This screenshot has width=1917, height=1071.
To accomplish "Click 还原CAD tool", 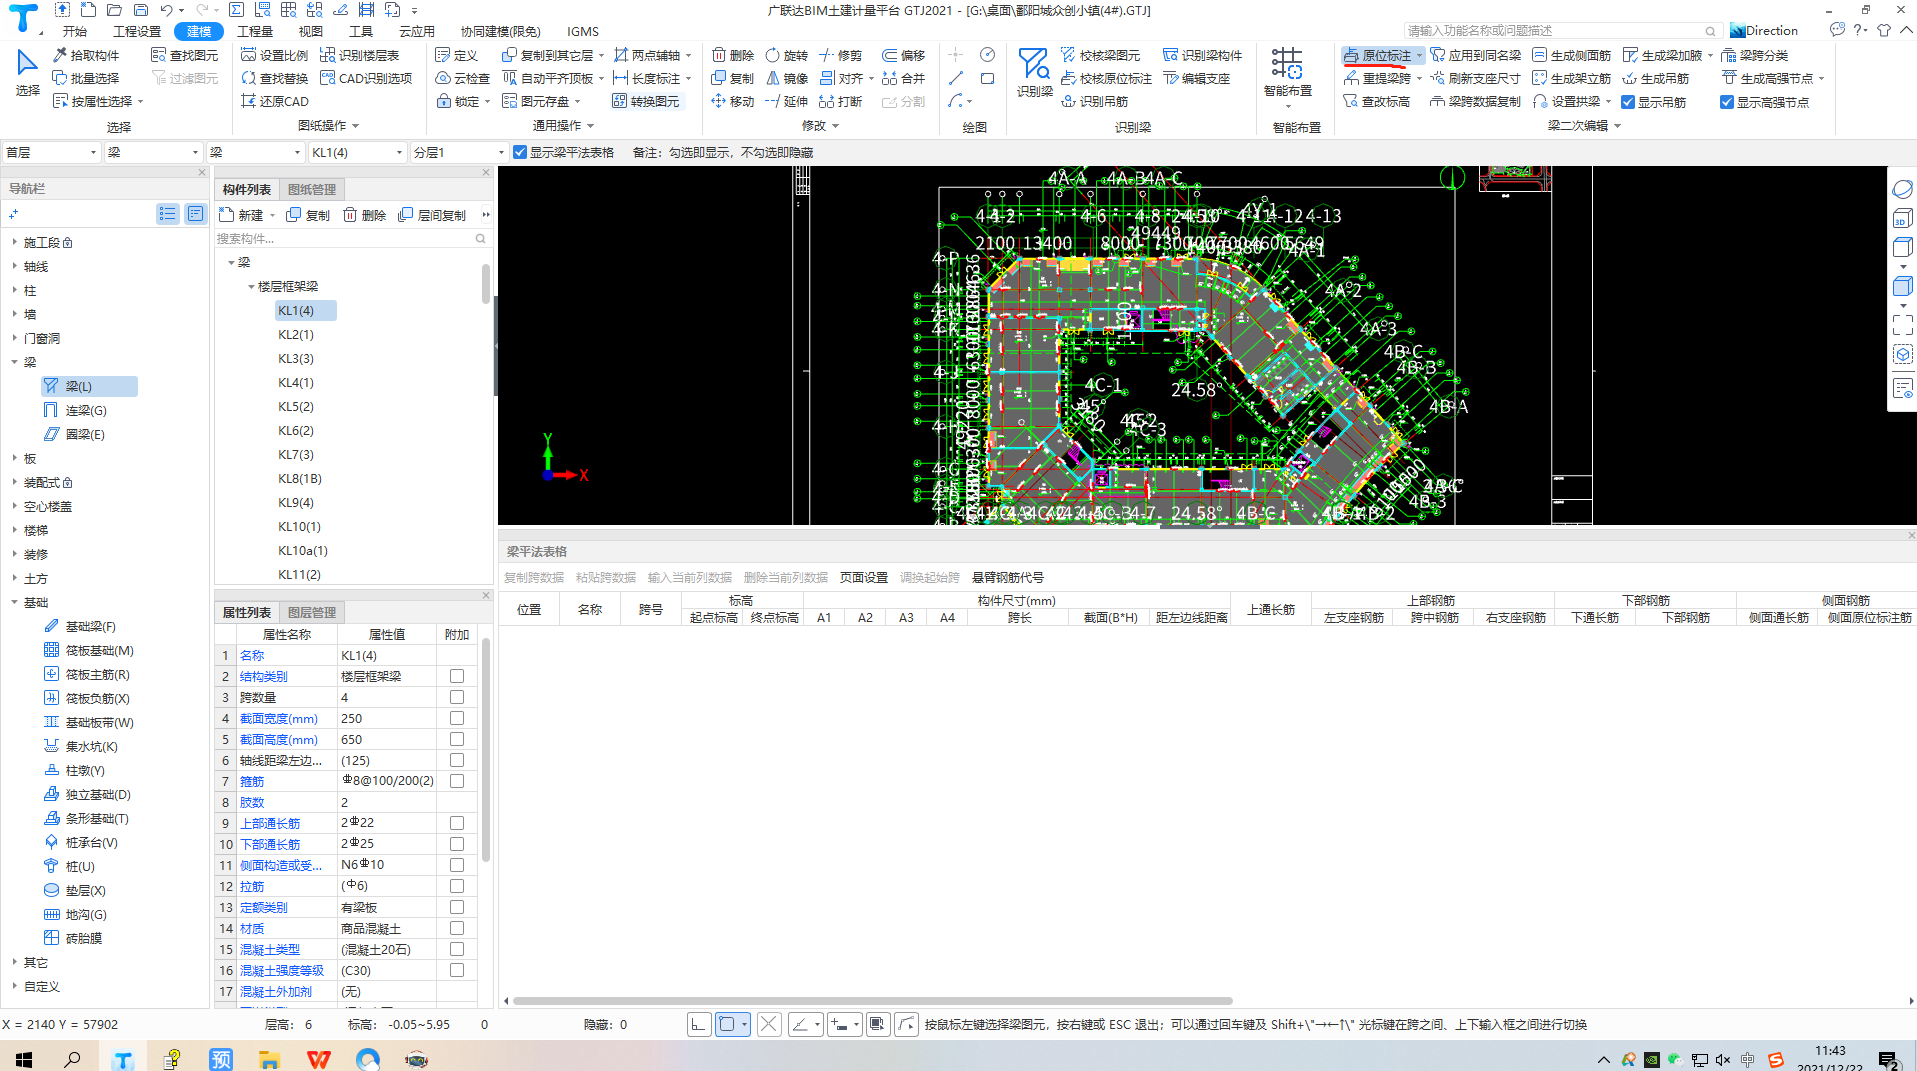I will [275, 101].
